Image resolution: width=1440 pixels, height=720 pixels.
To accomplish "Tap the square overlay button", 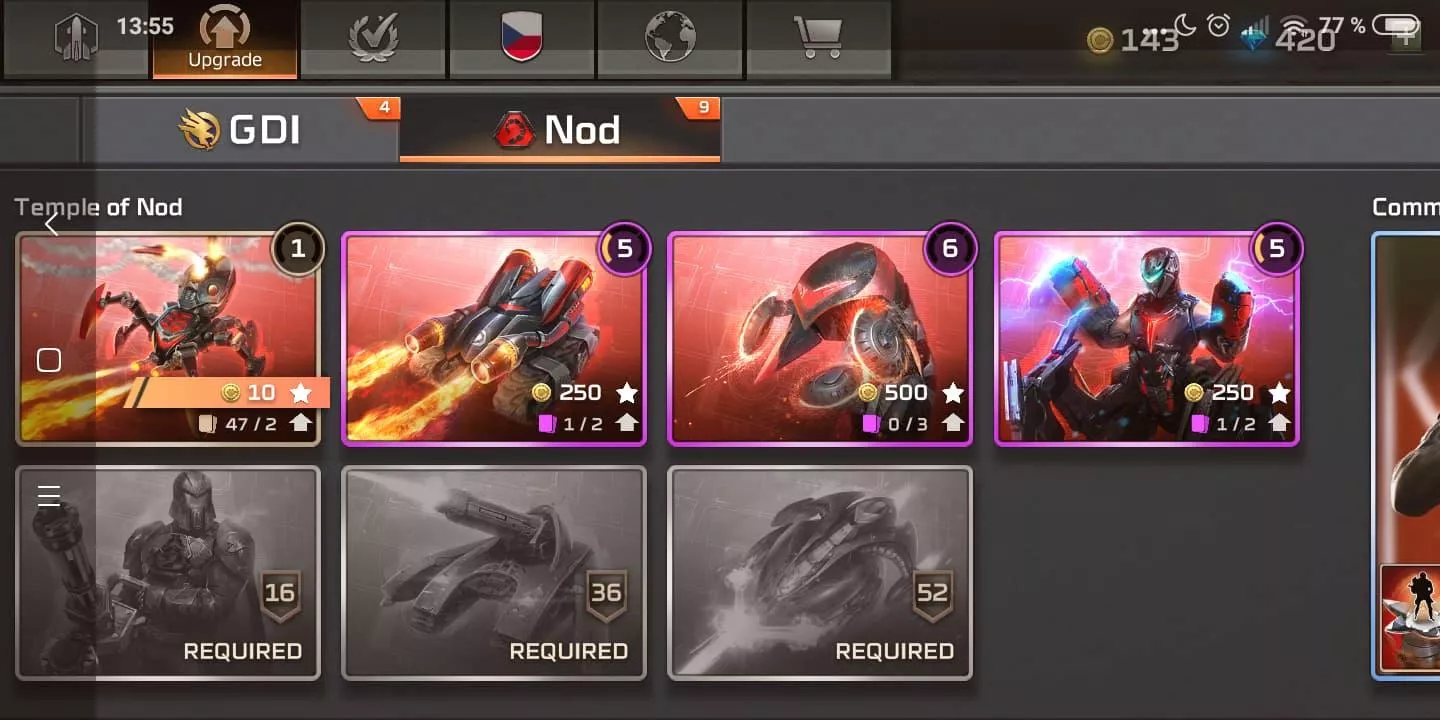I will tap(49, 360).
